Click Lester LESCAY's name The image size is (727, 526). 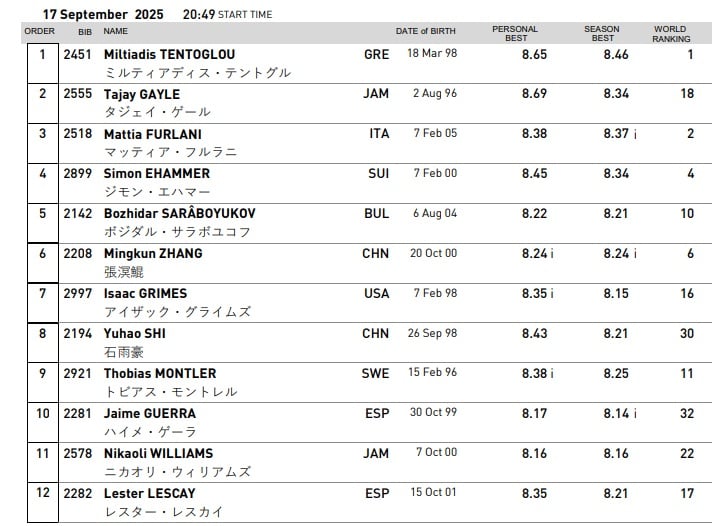(149, 494)
